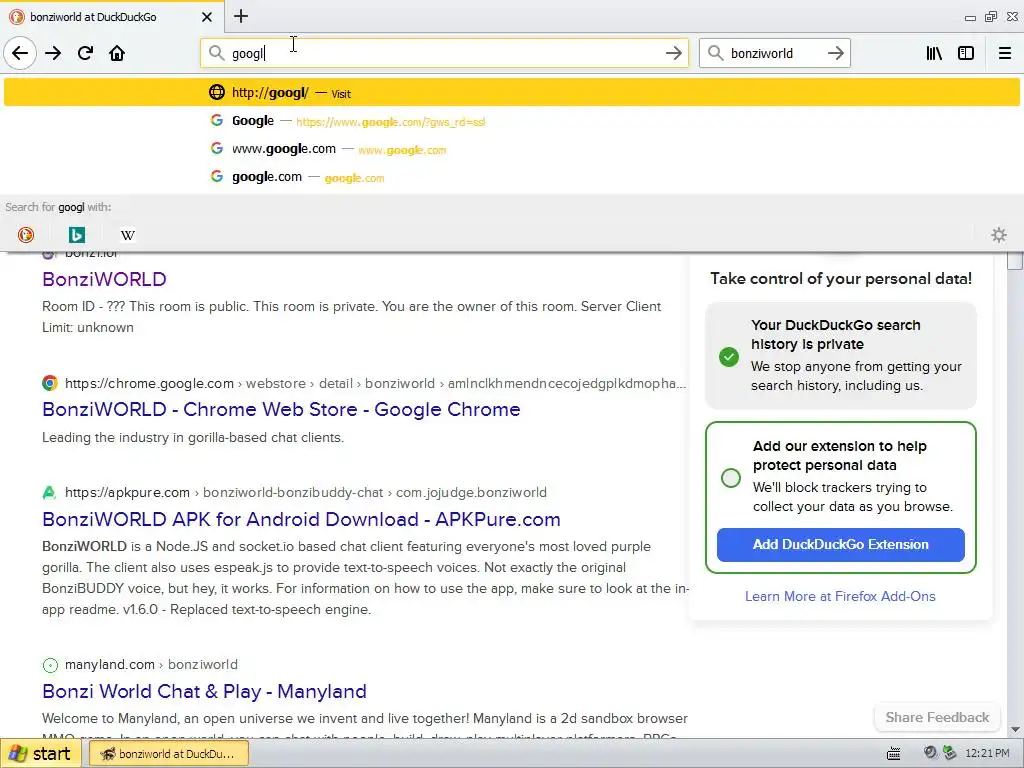Close the bonziworld at DuckDuckGo tab

click(x=206, y=17)
